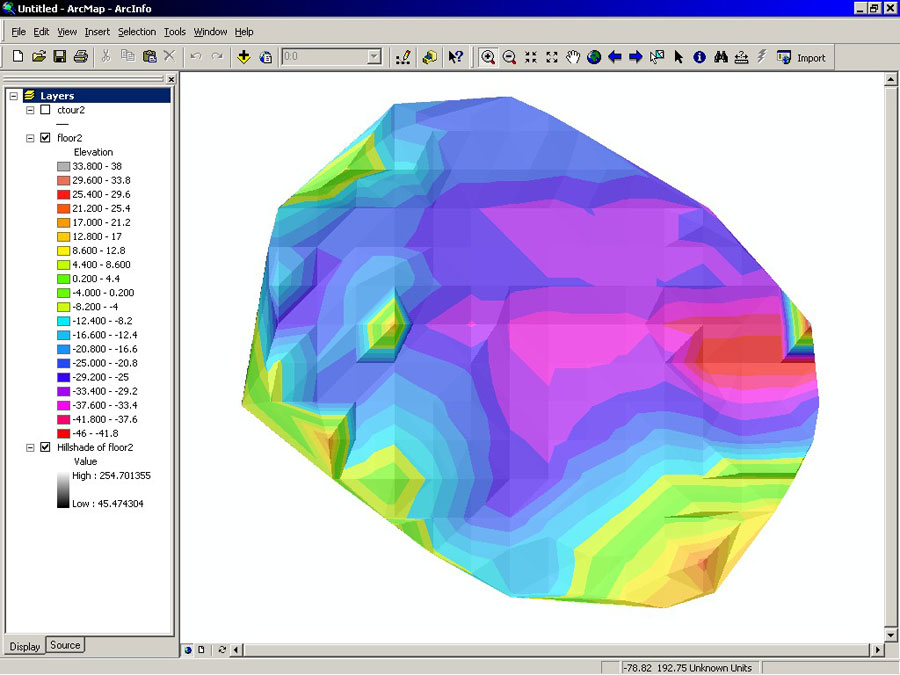Switch to Data View globe icon
The height and width of the screenshot is (675, 900).
(188, 650)
